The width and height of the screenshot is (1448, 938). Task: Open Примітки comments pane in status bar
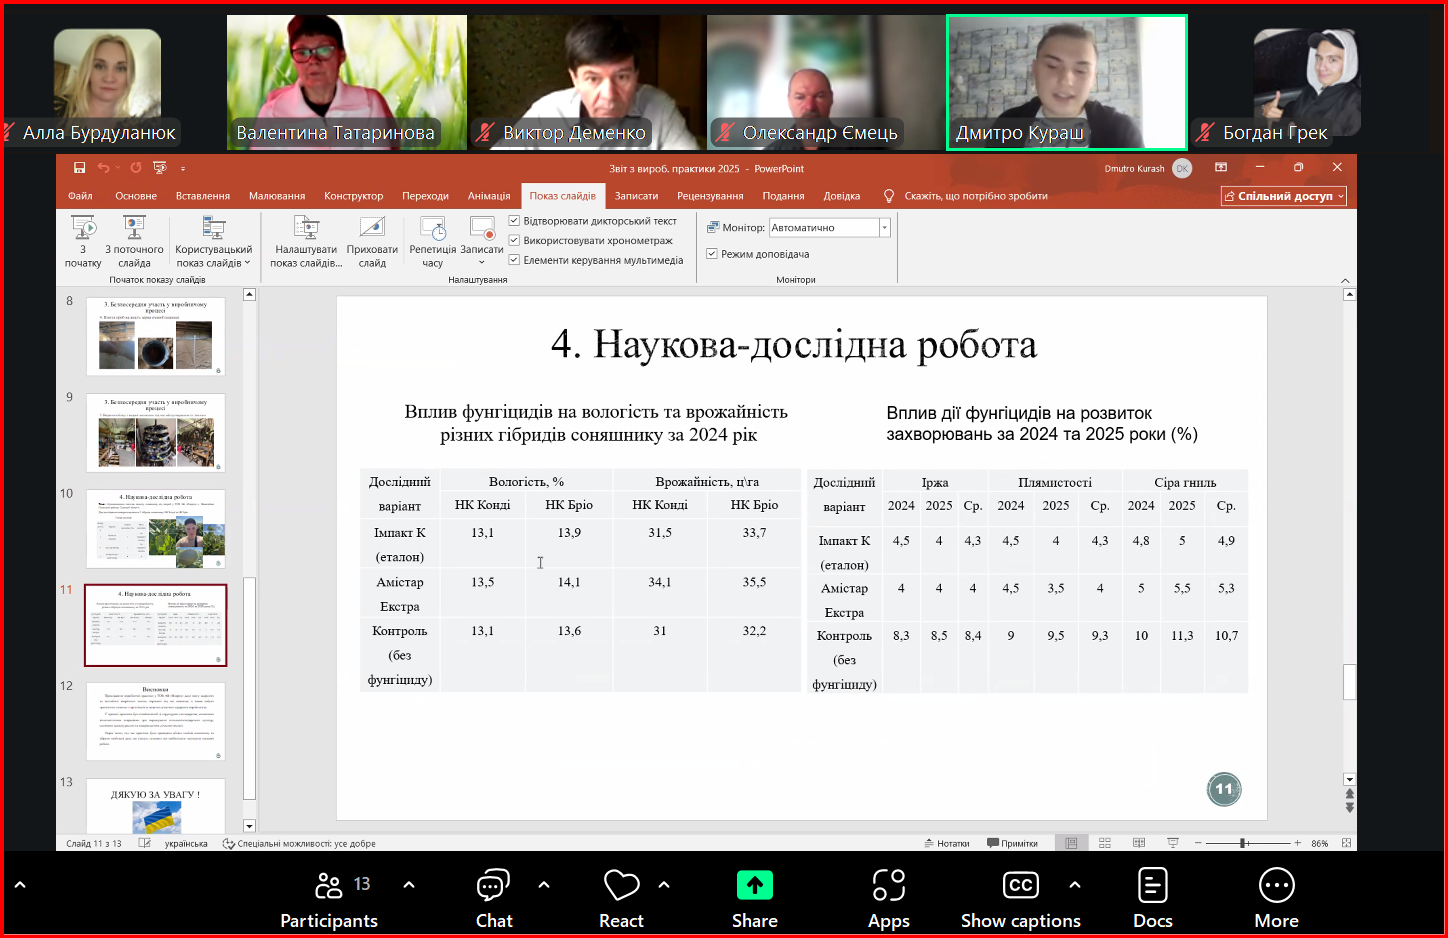pyautogui.click(x=1012, y=843)
